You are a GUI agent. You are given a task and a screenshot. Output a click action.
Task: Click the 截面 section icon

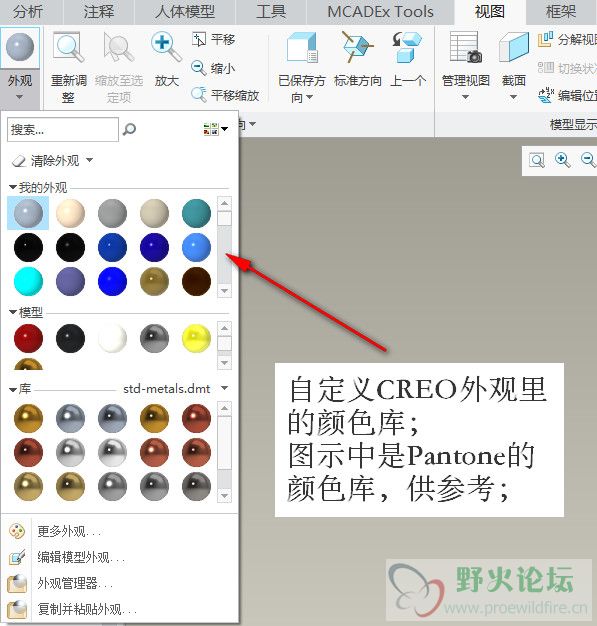coord(514,48)
